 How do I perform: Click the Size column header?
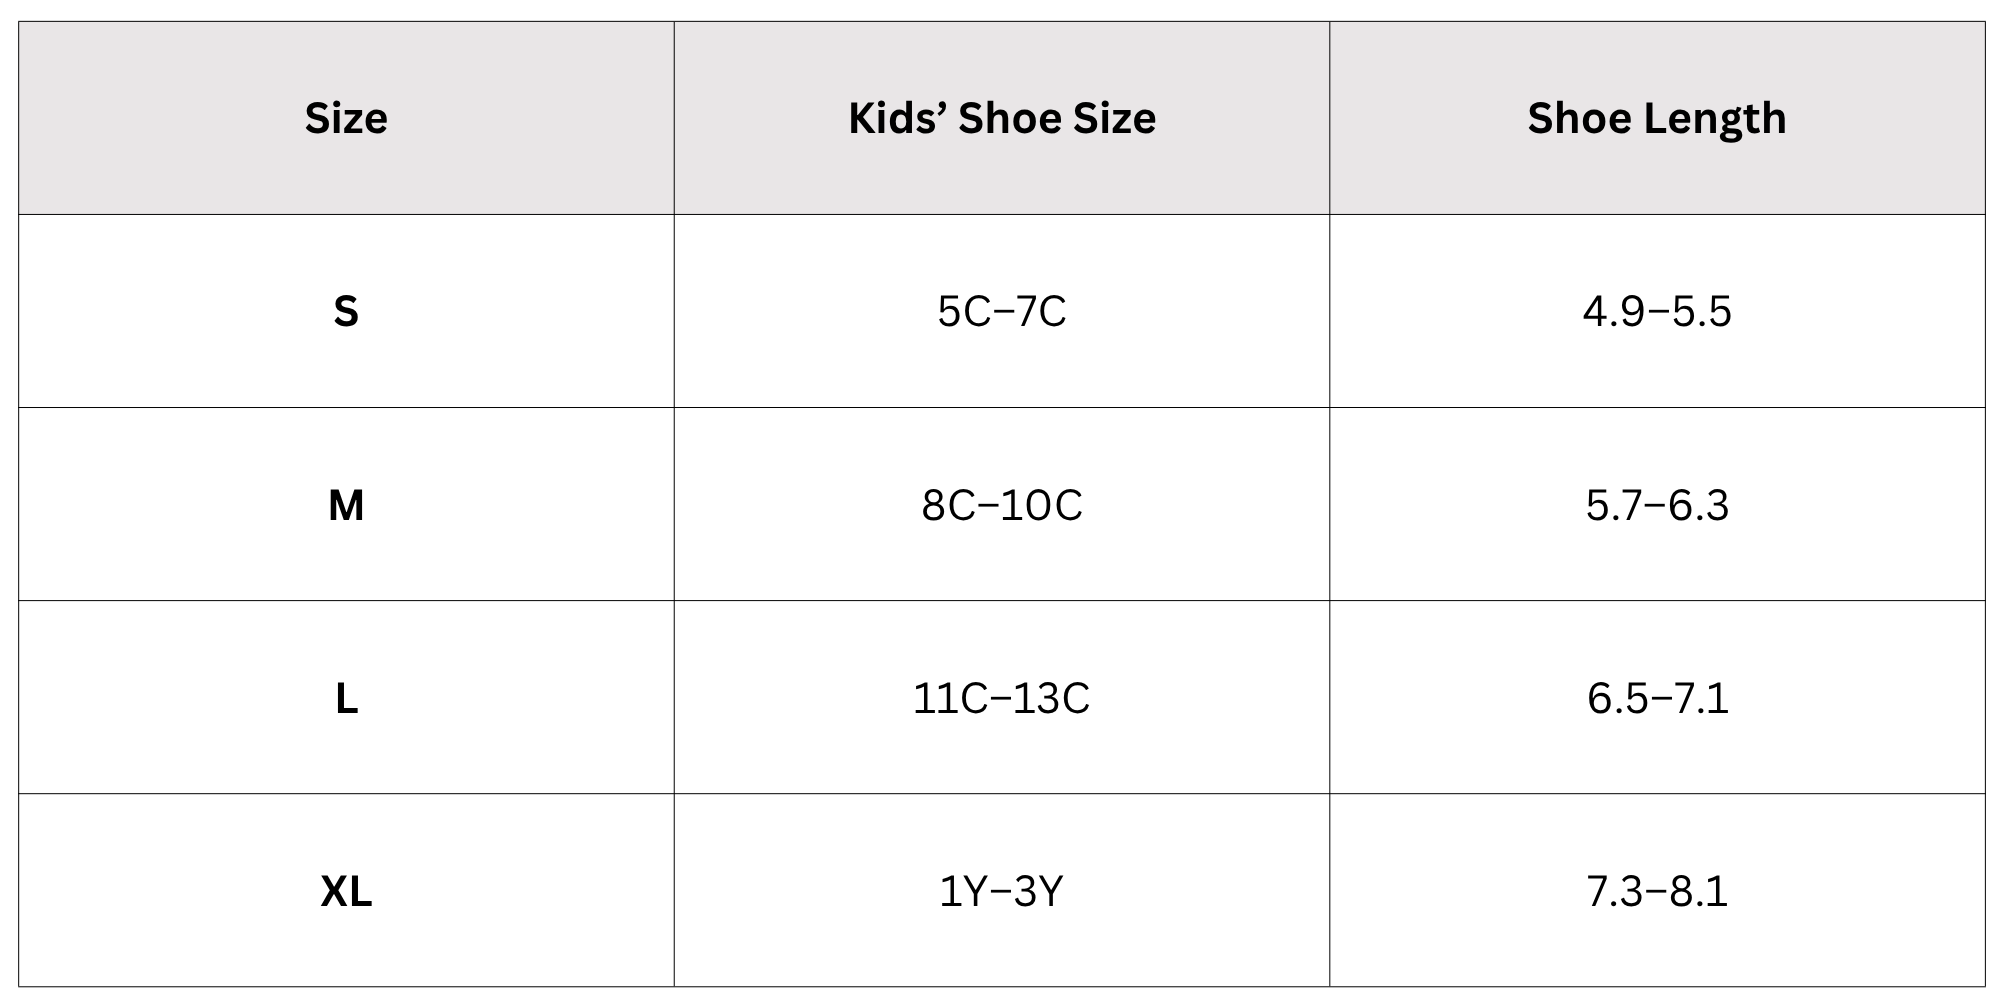pos(346,118)
